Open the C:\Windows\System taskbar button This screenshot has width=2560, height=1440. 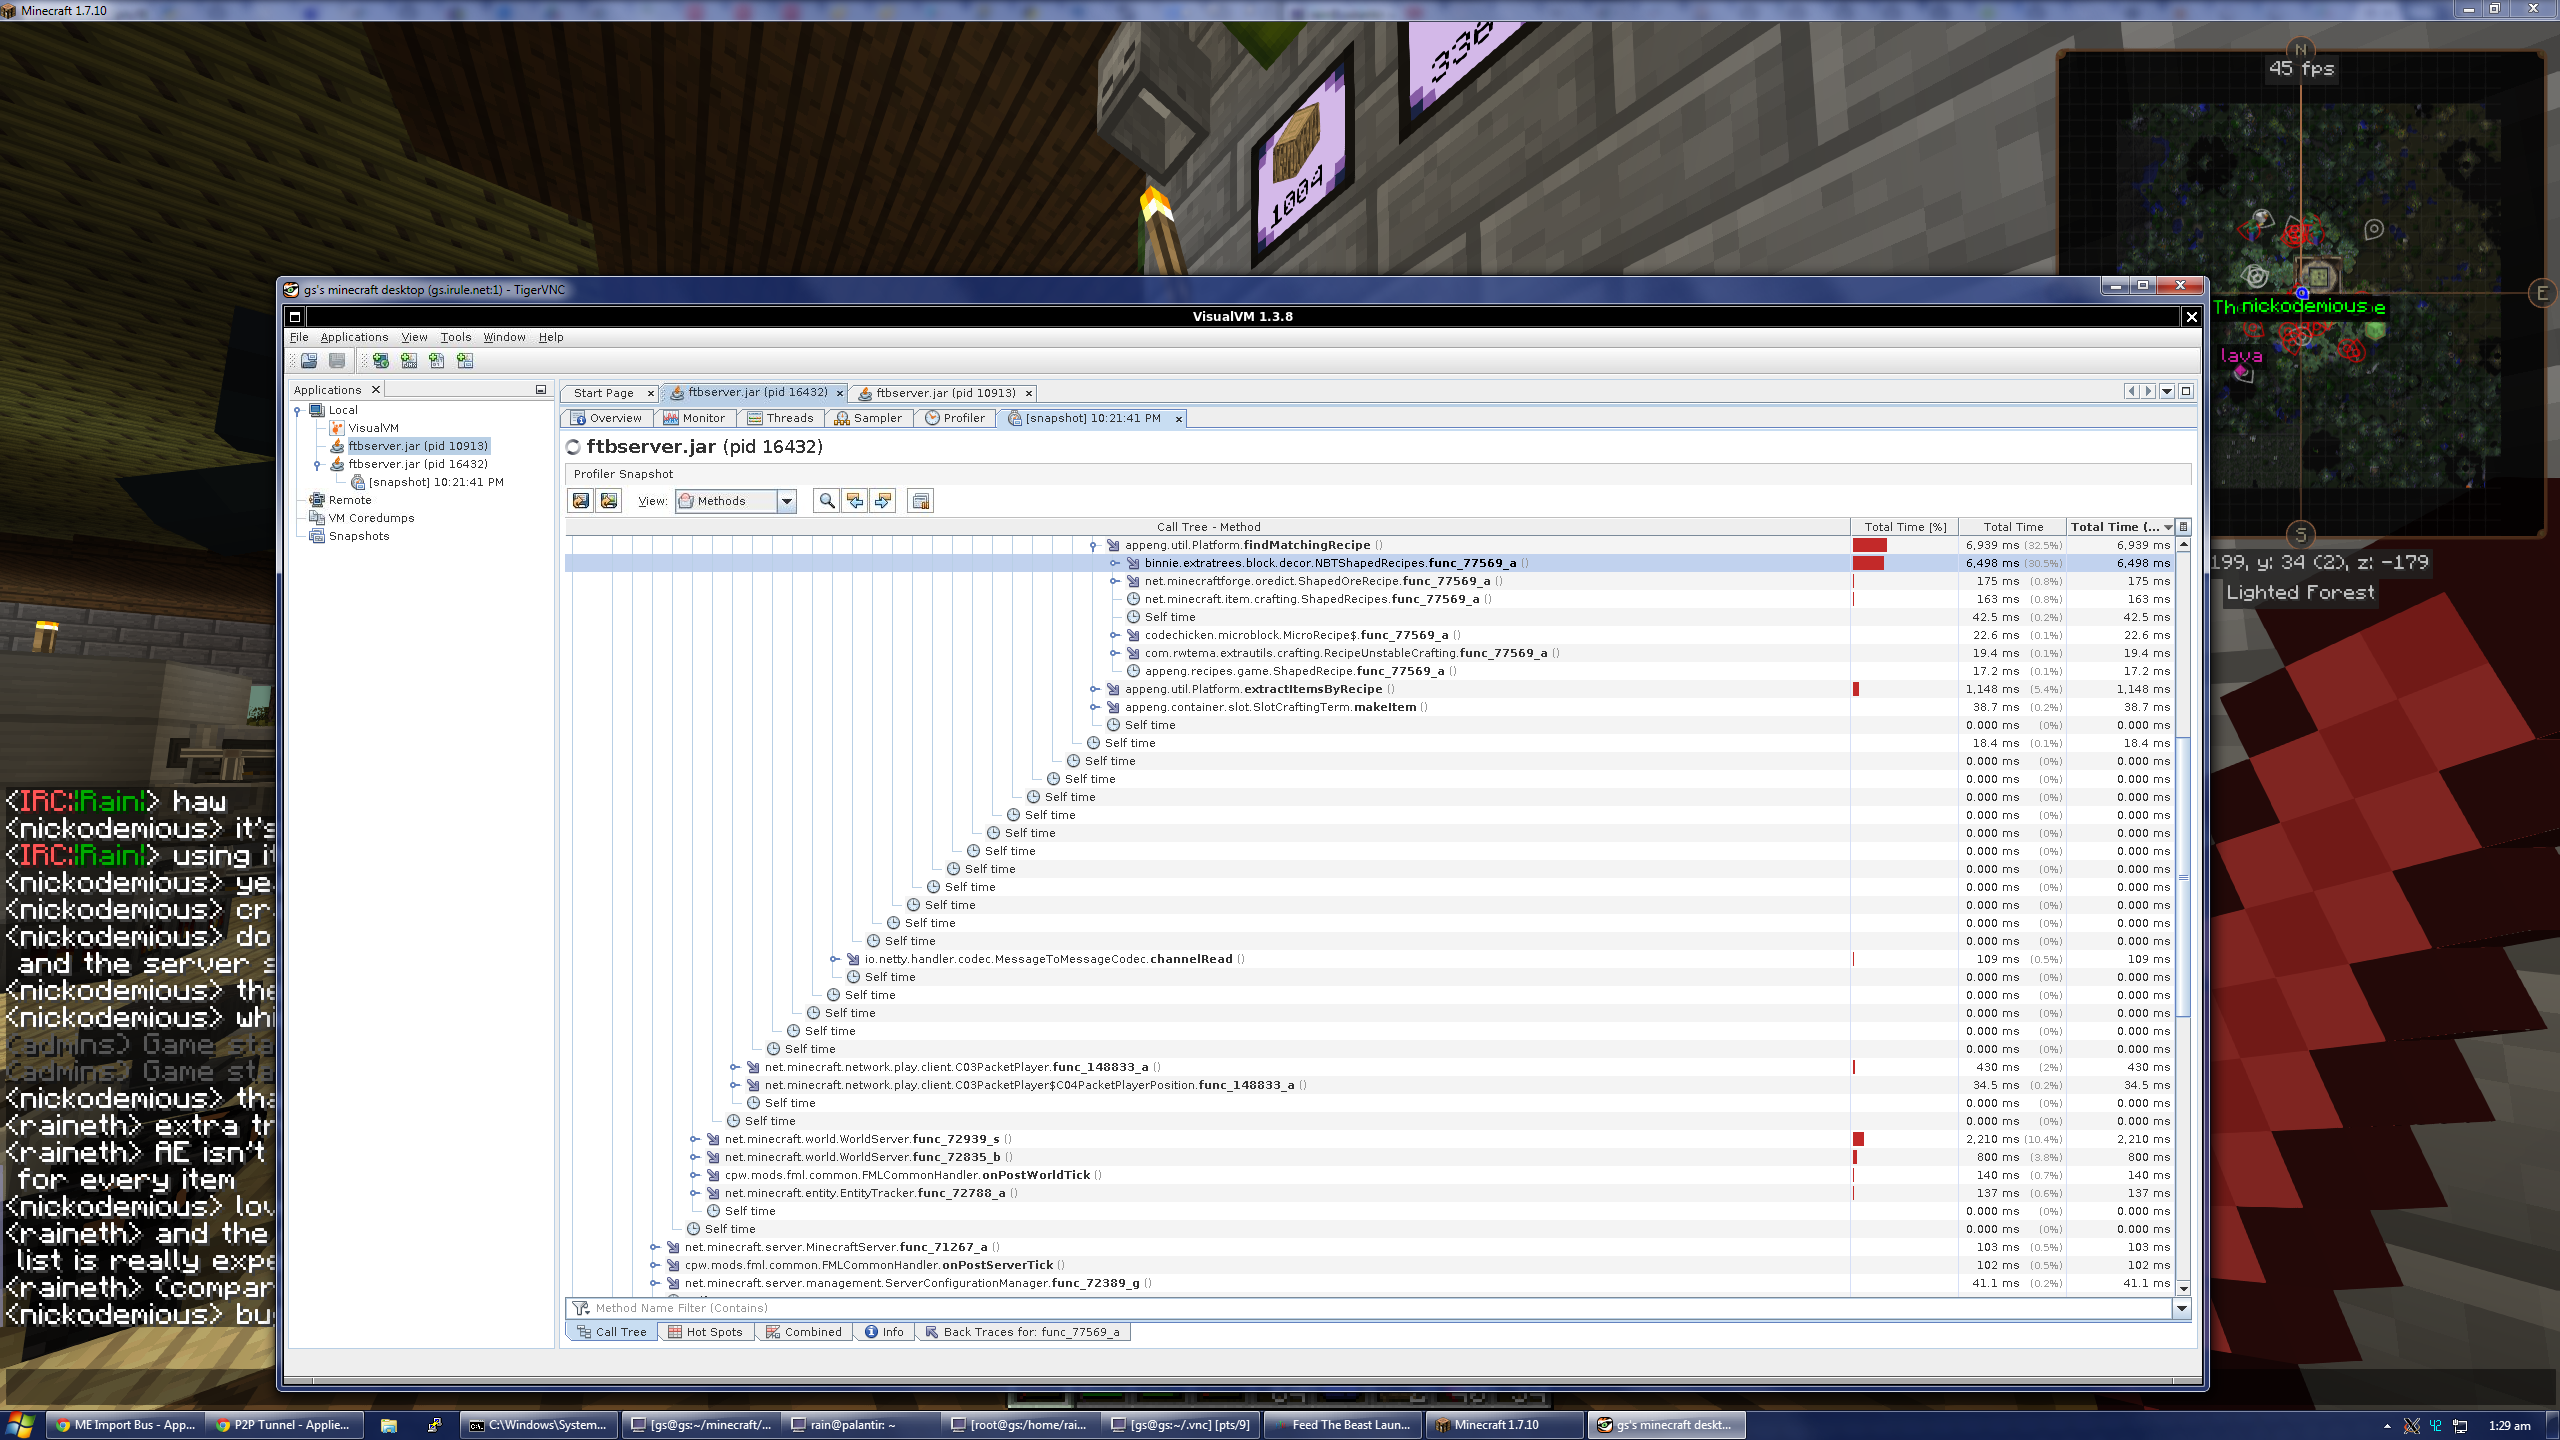(538, 1425)
